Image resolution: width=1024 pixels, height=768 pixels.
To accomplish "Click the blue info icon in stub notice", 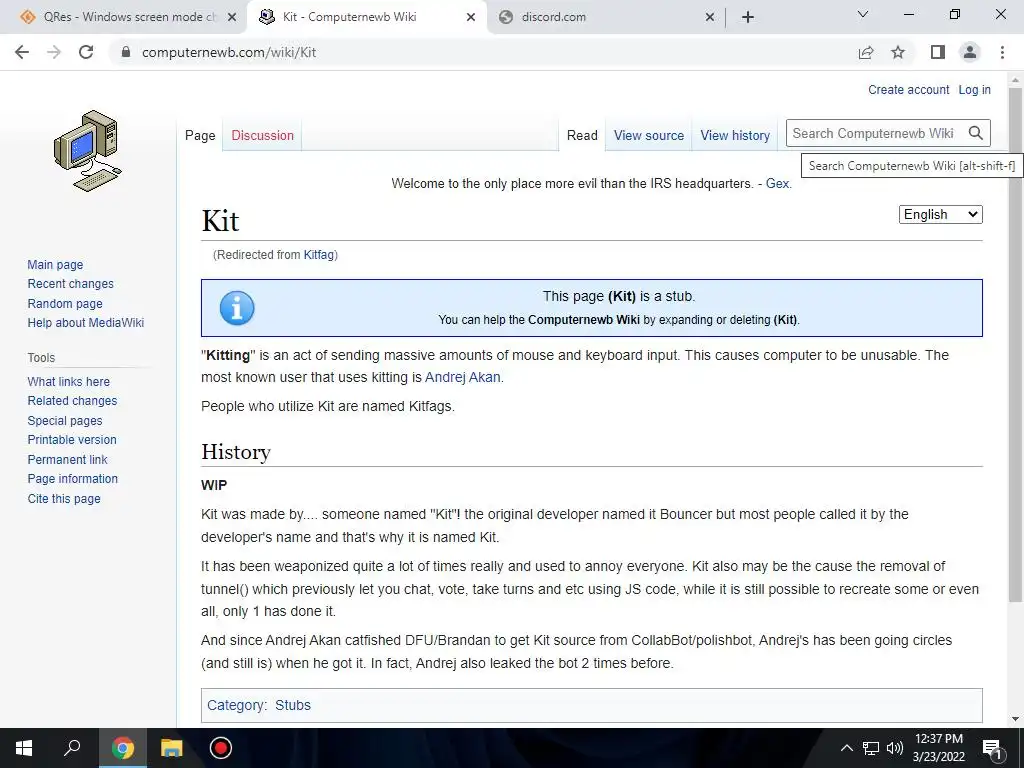I will pyautogui.click(x=236, y=308).
